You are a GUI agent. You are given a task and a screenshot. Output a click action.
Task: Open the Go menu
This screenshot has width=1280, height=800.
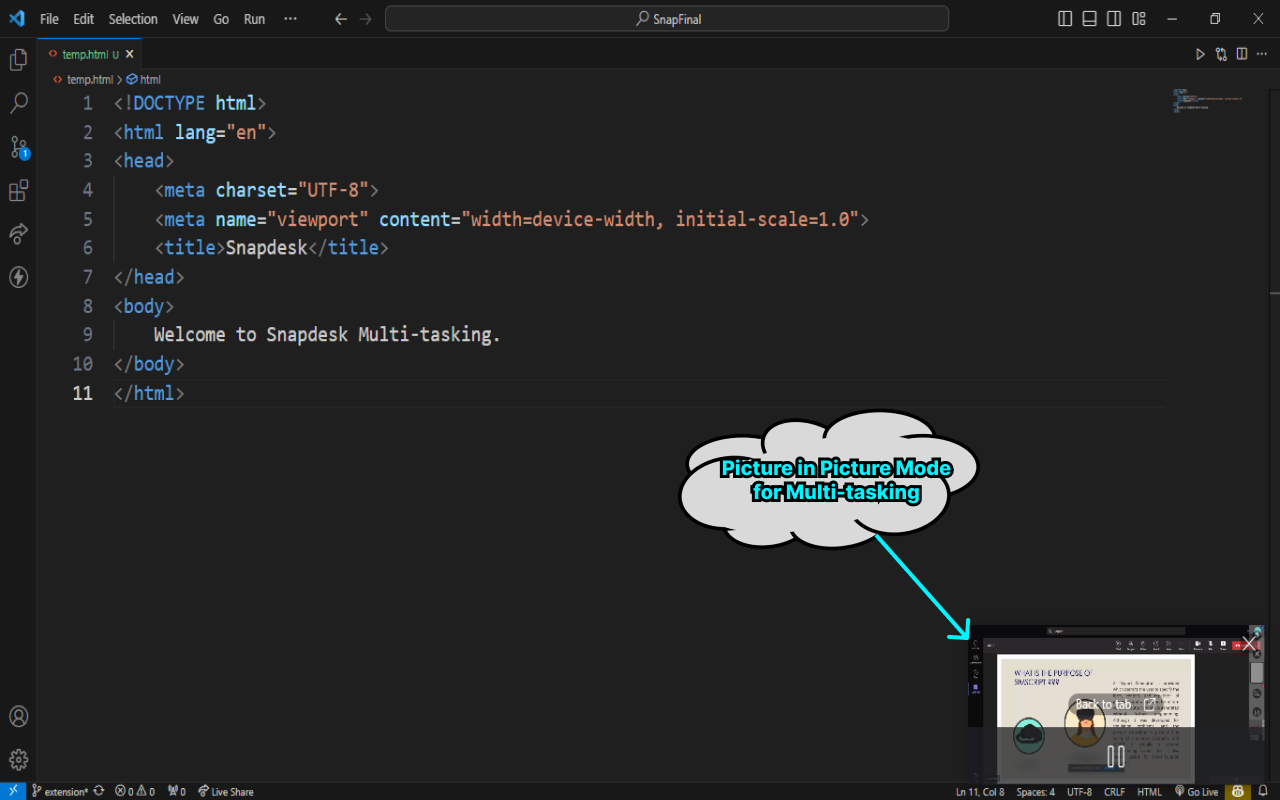pyautogui.click(x=221, y=19)
